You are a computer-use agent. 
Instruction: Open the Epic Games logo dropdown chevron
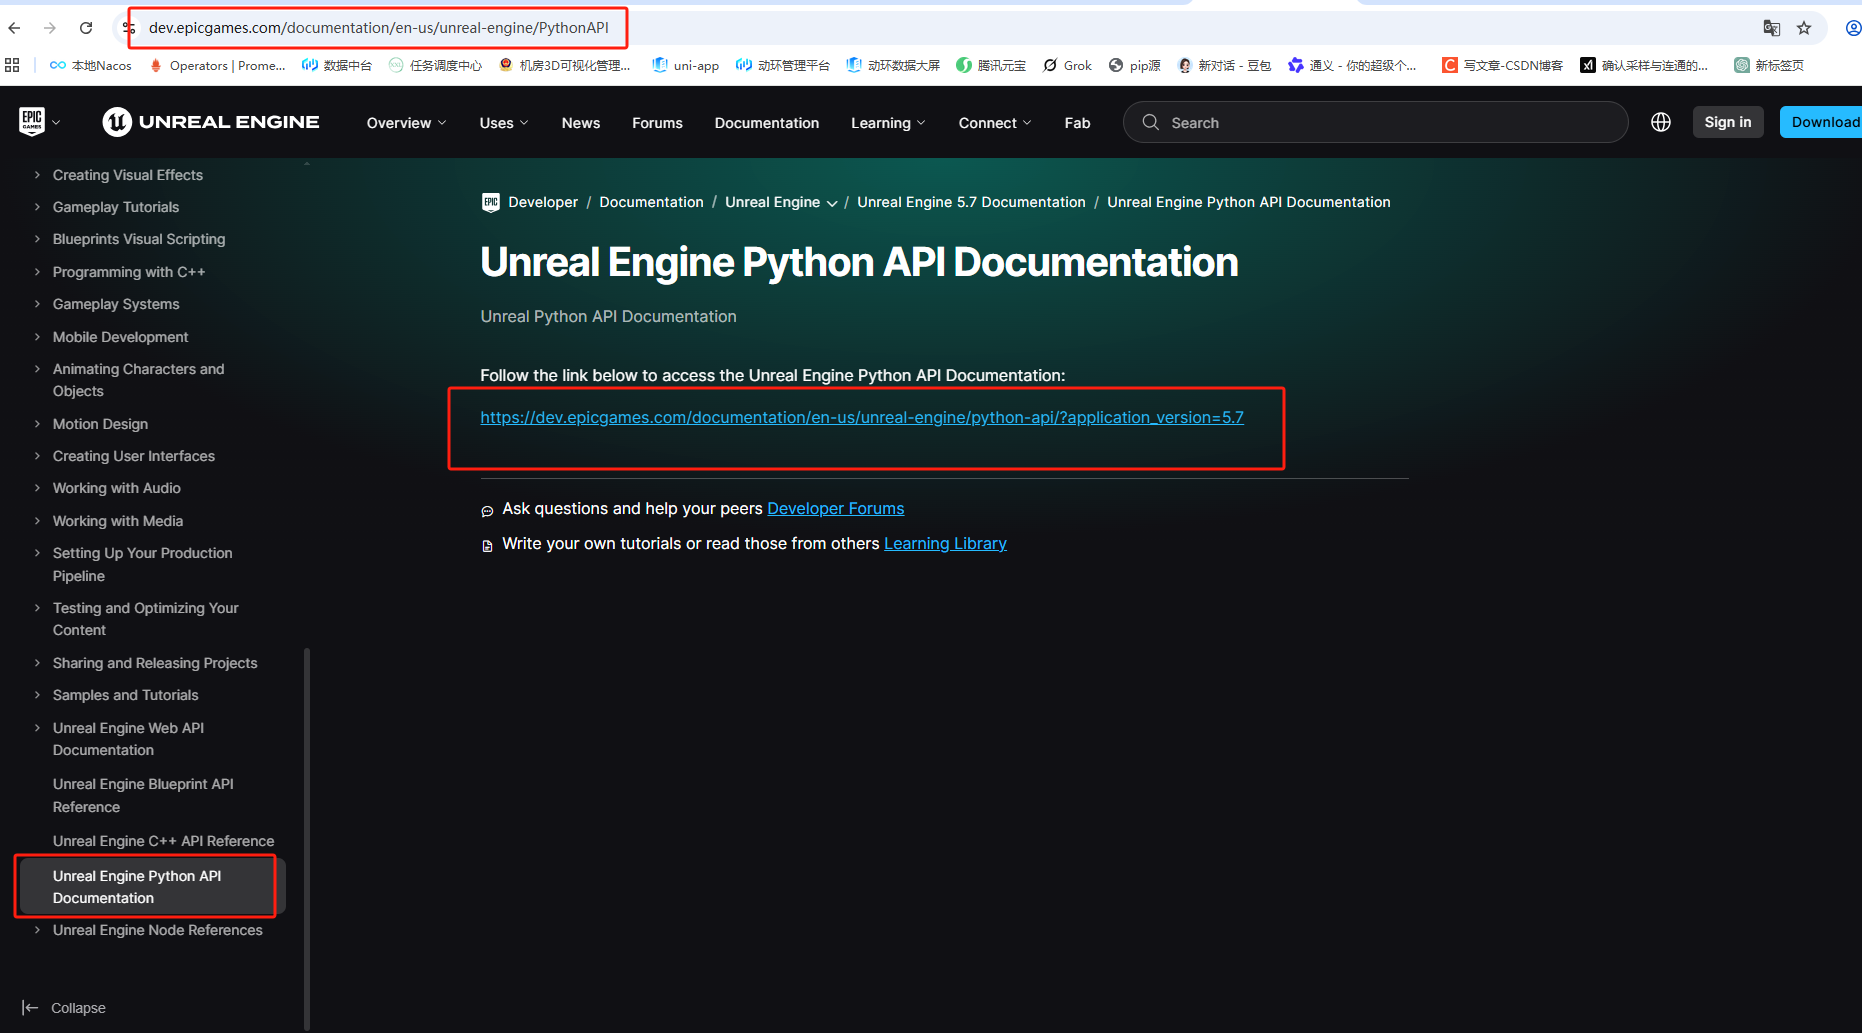click(56, 123)
